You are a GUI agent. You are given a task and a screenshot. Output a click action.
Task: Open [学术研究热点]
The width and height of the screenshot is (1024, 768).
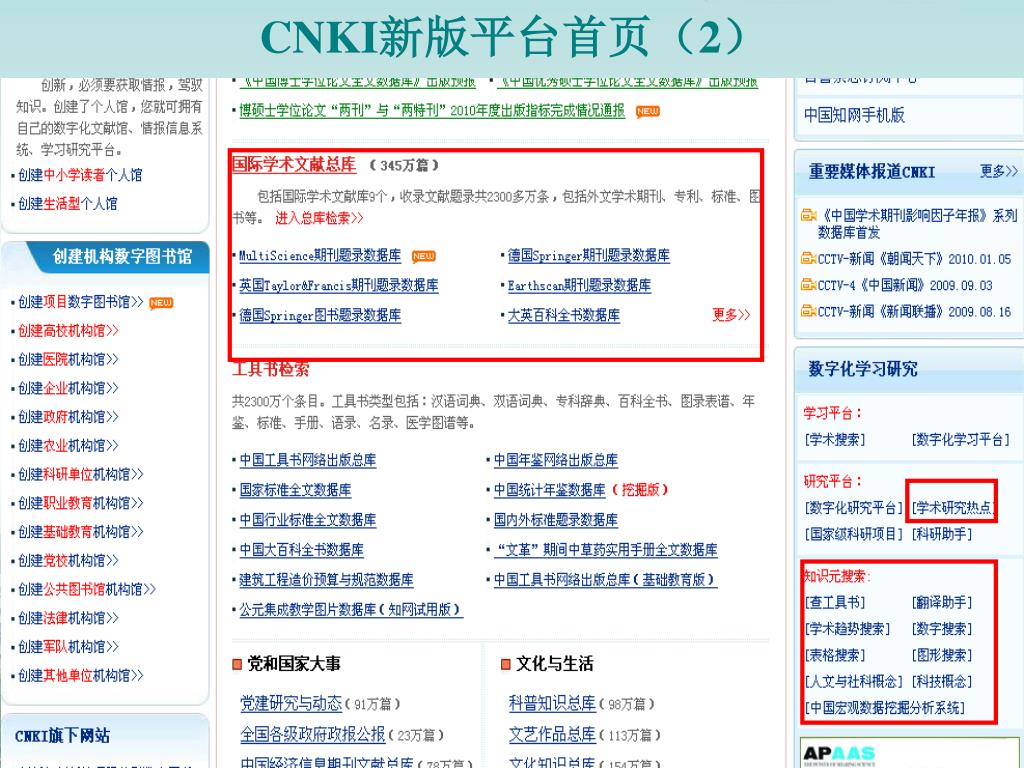click(x=953, y=508)
